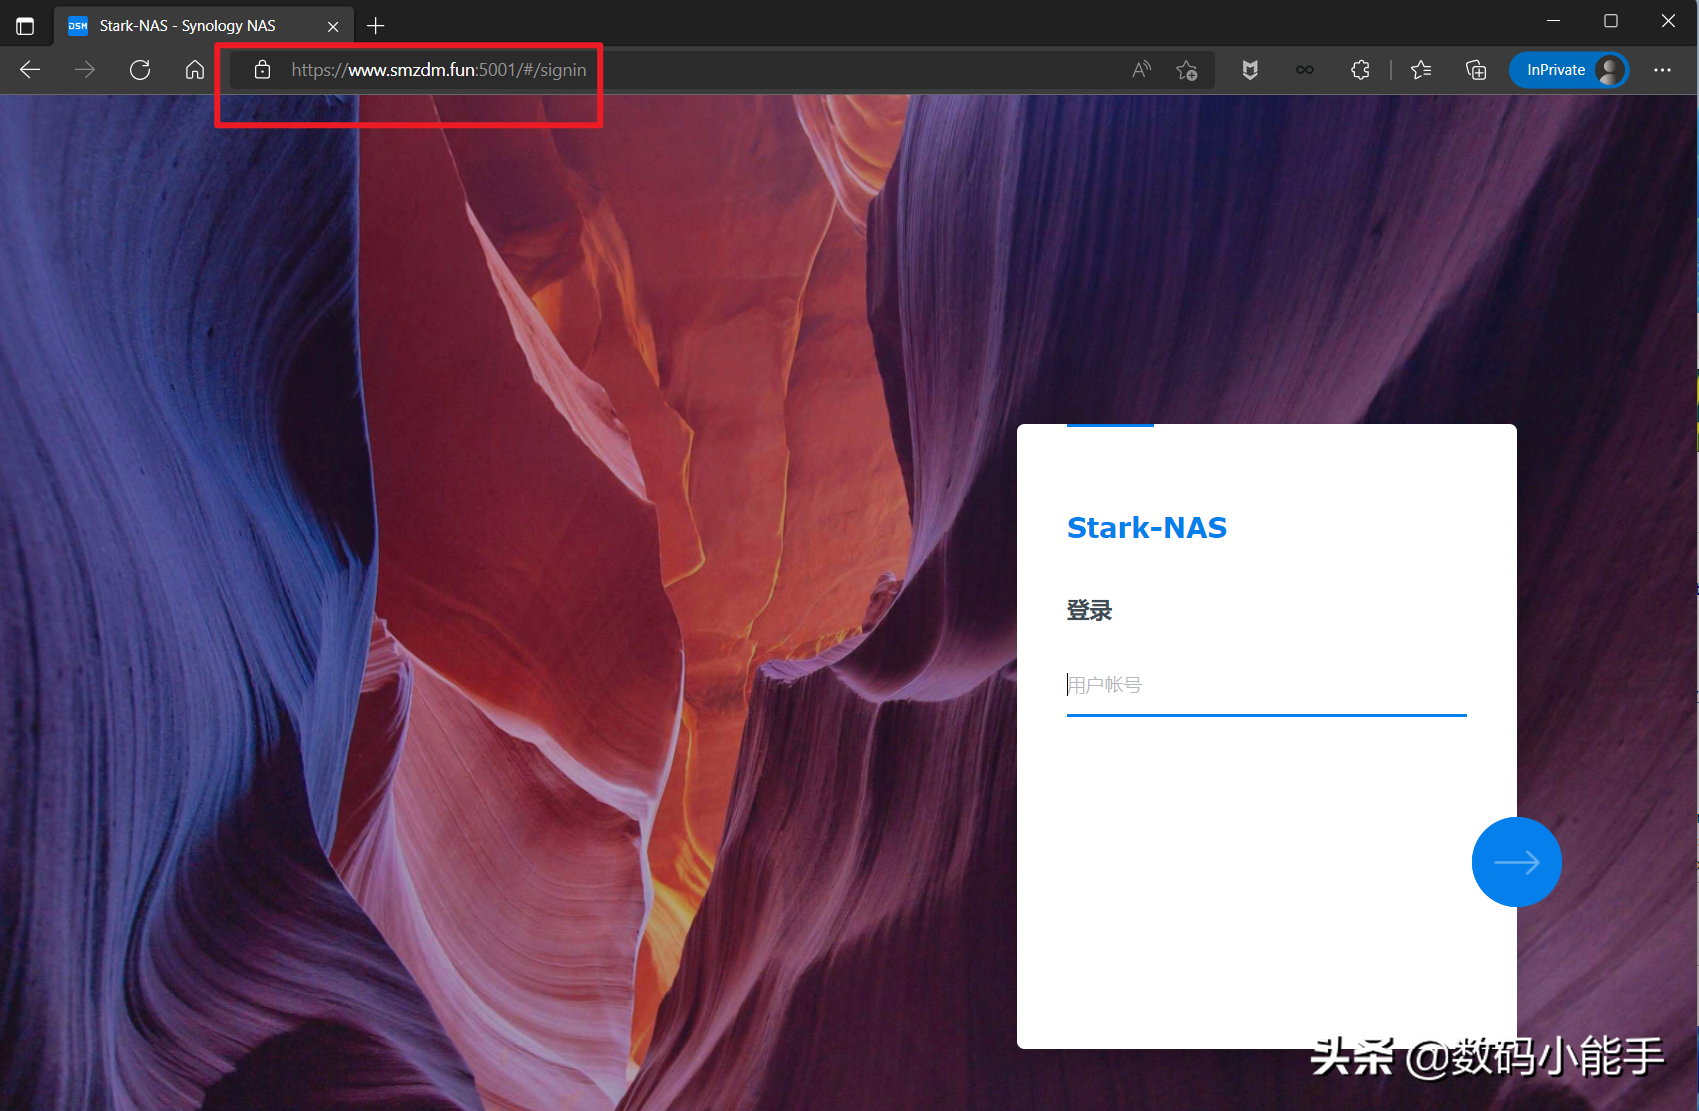The width and height of the screenshot is (1699, 1111).
Task: Click the blue arrow next button
Action: coord(1516,862)
